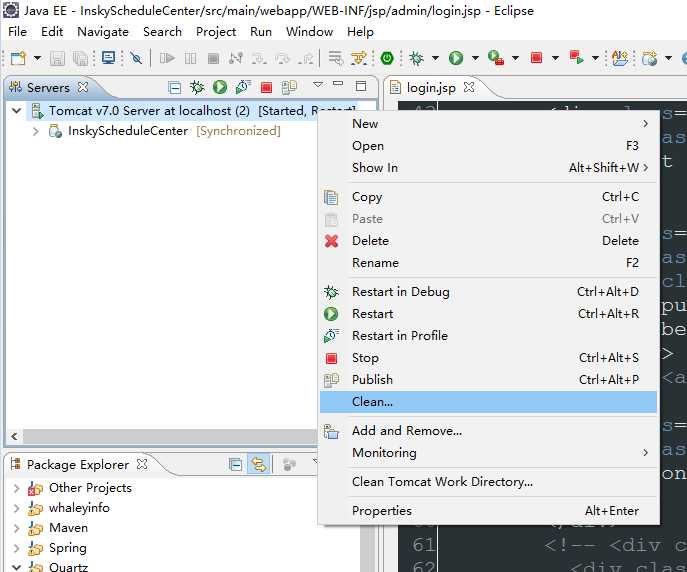Click the Terminate debug toolbar icon

point(213,58)
